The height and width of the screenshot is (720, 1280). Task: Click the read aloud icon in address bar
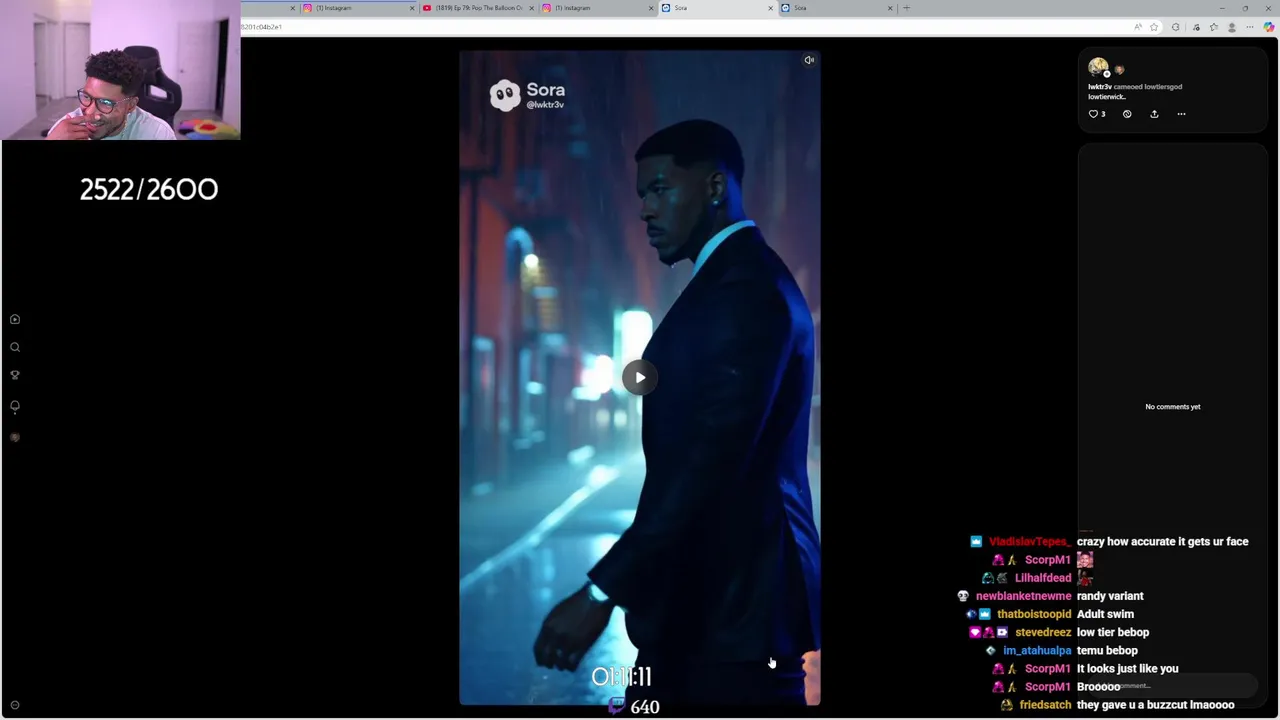[x=1138, y=27]
